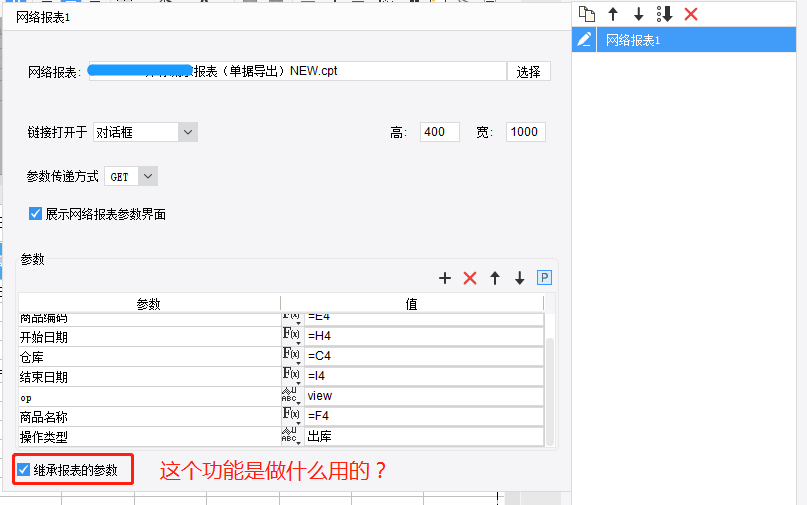Change value type for 商品名称 row
Viewport: 807px width, 505px height.
(291, 416)
